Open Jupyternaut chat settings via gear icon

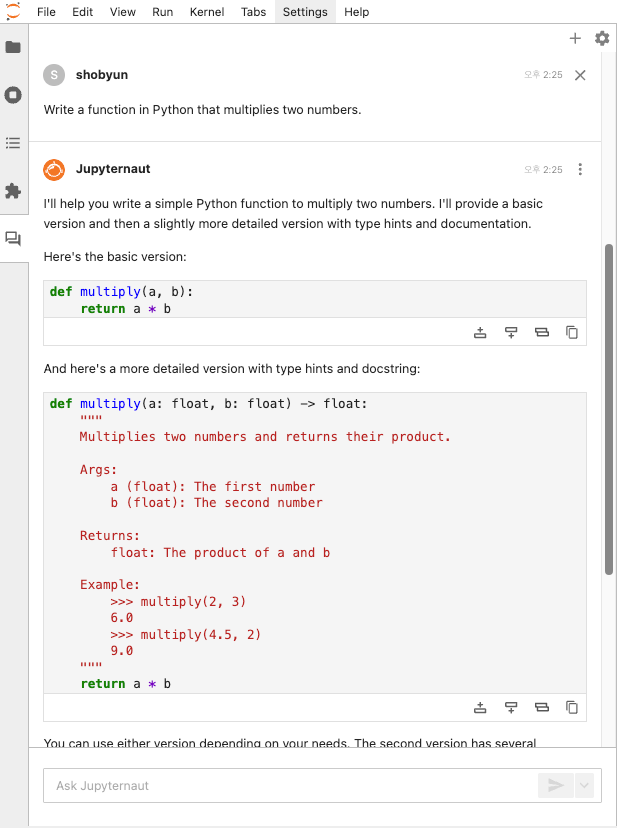[x=601, y=38]
